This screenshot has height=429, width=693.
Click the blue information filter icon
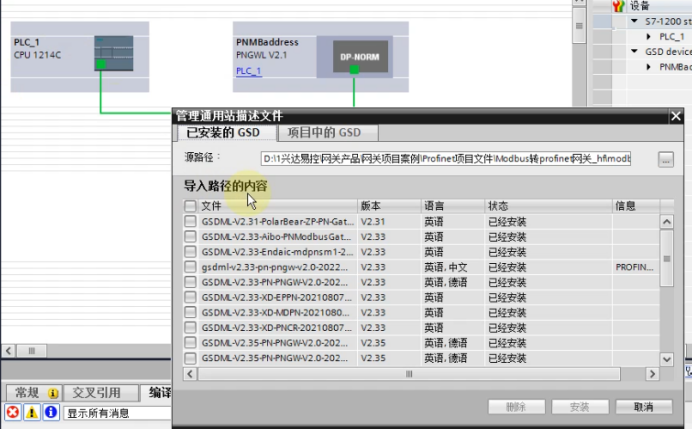click(x=51, y=413)
